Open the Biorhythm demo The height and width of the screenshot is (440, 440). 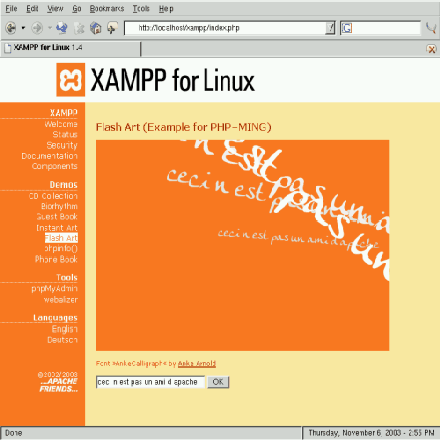[x=59, y=206]
